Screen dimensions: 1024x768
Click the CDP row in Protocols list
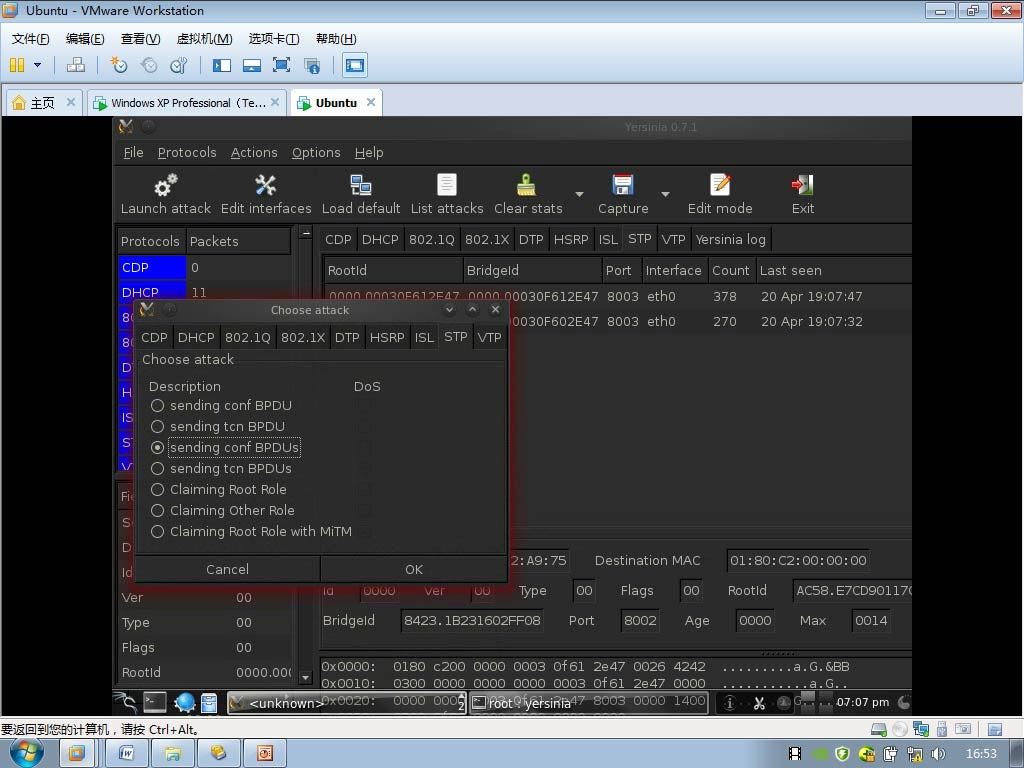[x=205, y=268]
